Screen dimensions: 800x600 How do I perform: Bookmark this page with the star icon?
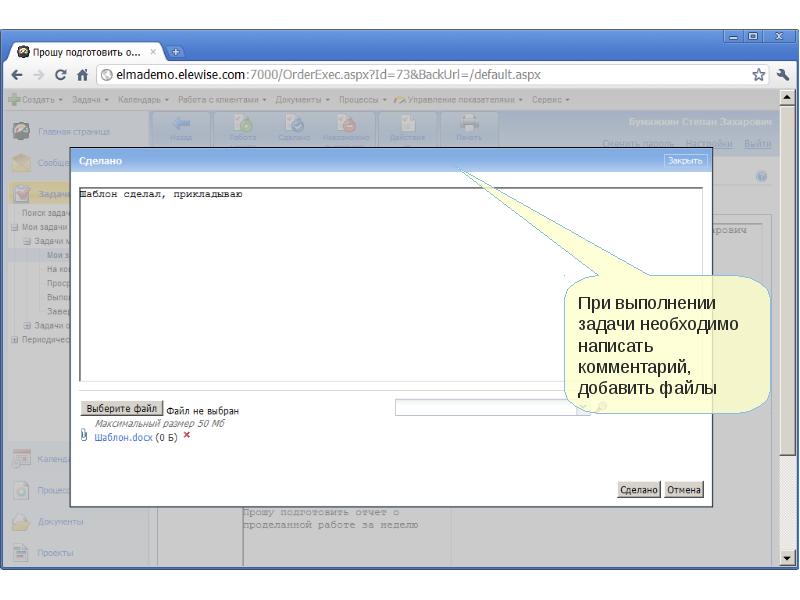759,75
